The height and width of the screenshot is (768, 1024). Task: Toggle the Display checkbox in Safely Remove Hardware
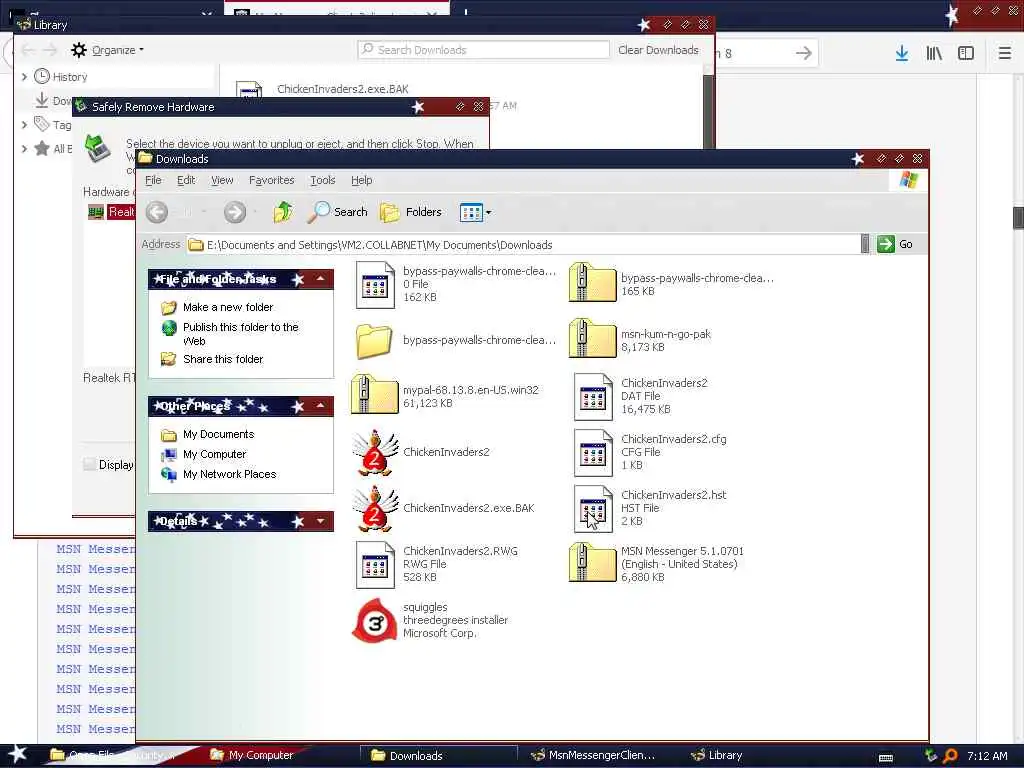89,464
